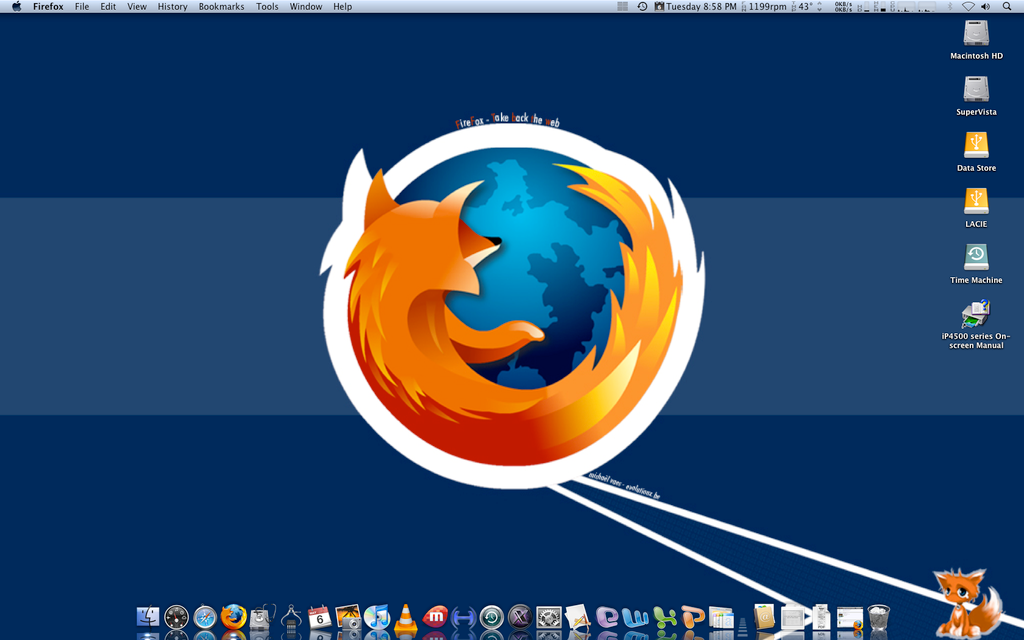Viewport: 1024px width, 640px height.
Task: Click the minimized Firefox window in Dock
Action: click(x=850, y=616)
